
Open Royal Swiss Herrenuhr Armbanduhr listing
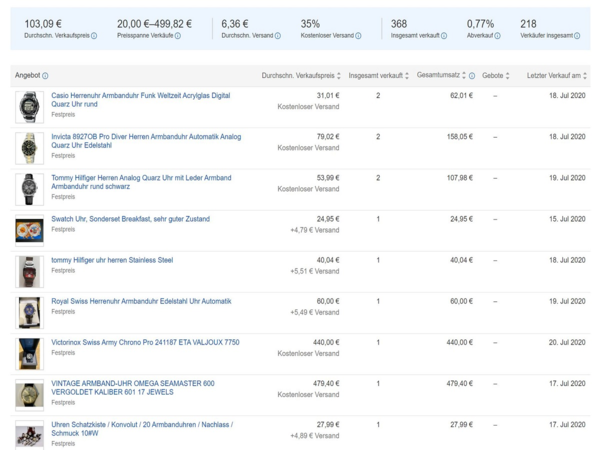tap(141, 301)
